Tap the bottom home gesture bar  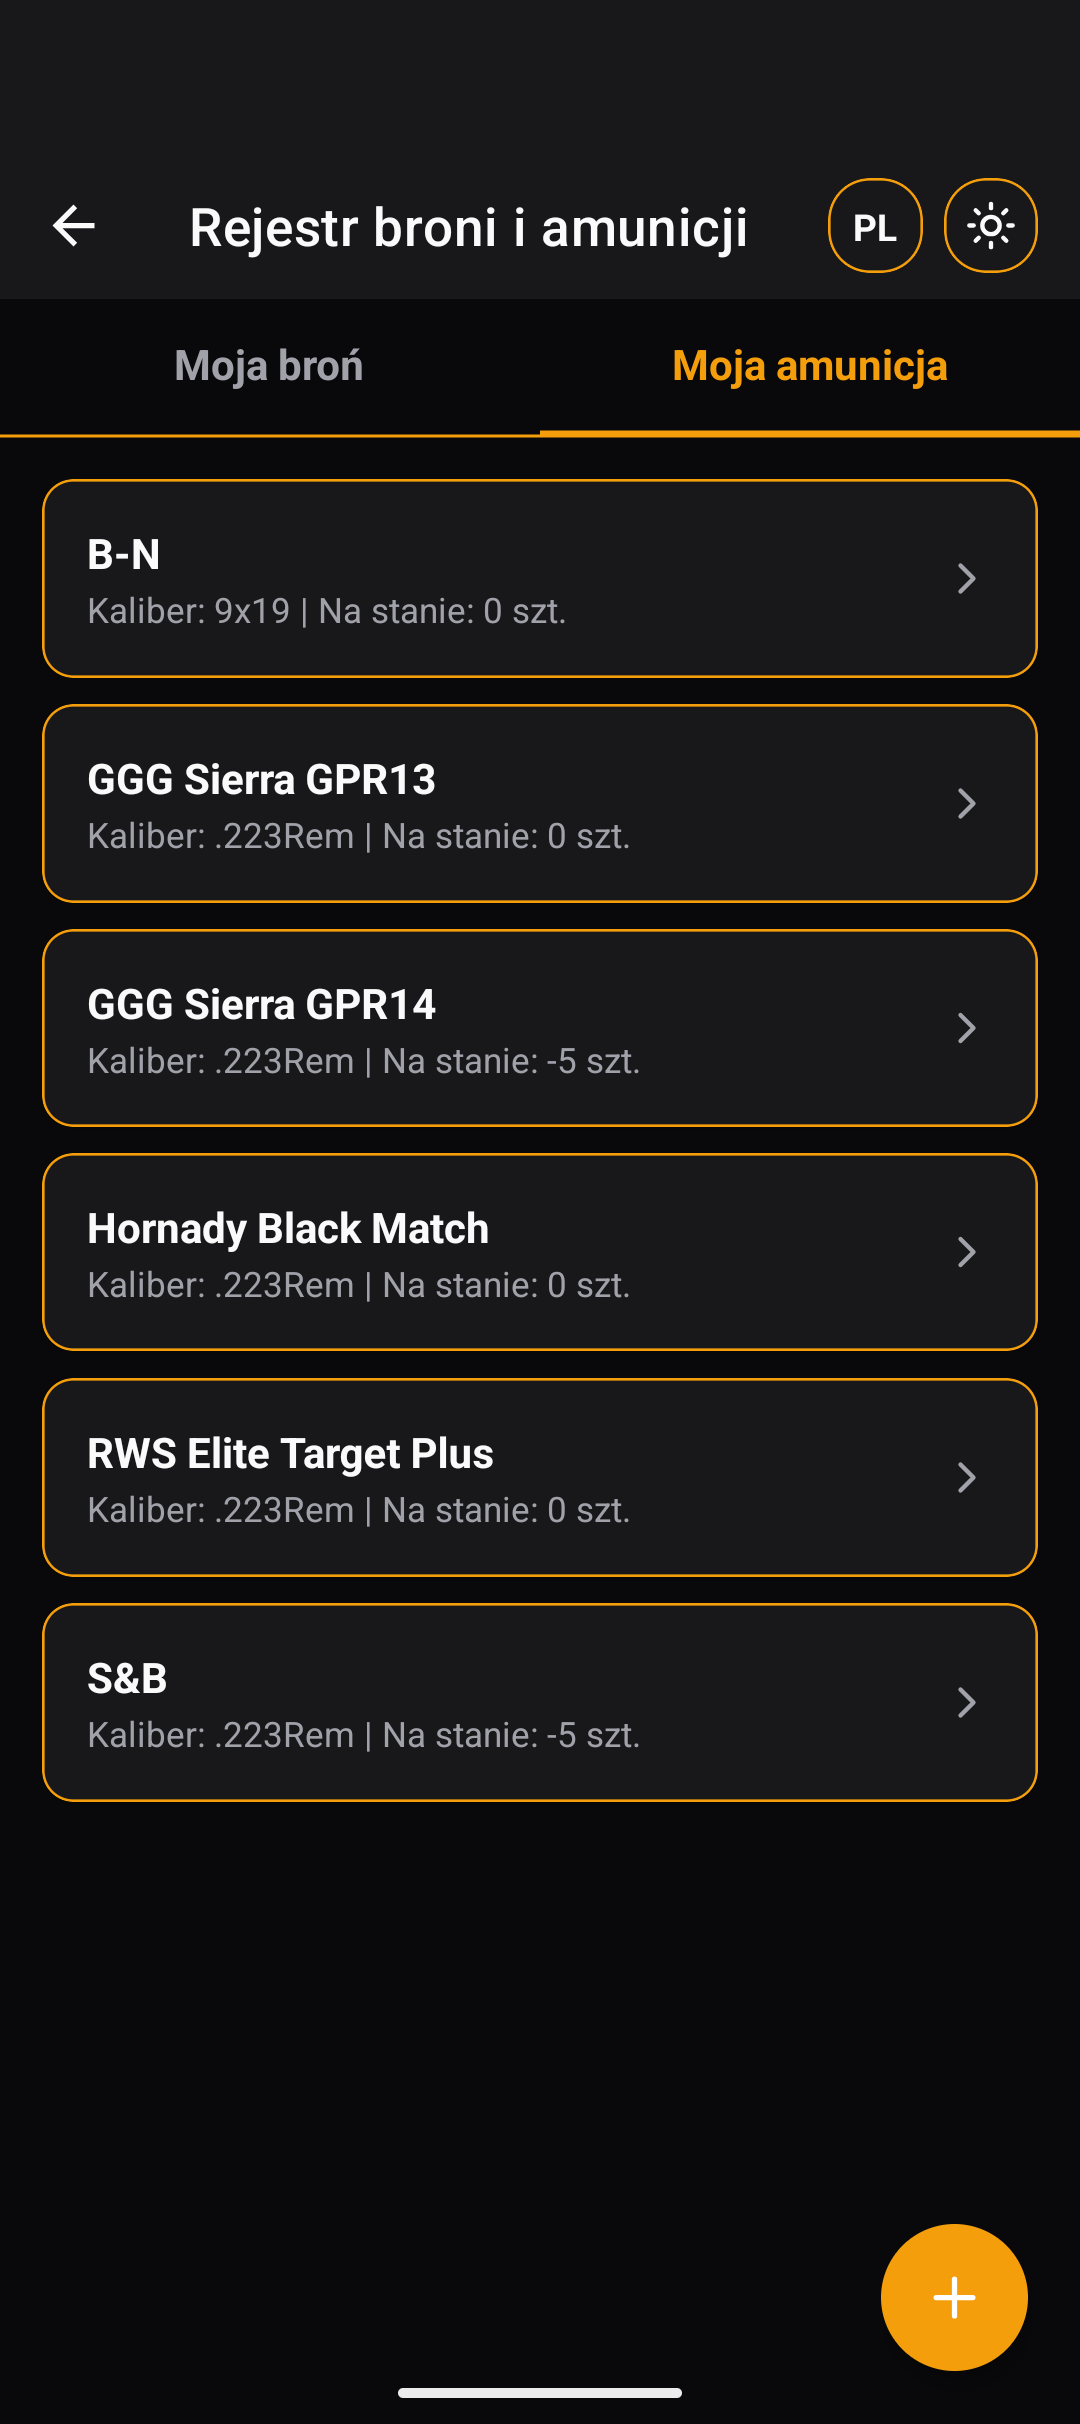point(540,2393)
